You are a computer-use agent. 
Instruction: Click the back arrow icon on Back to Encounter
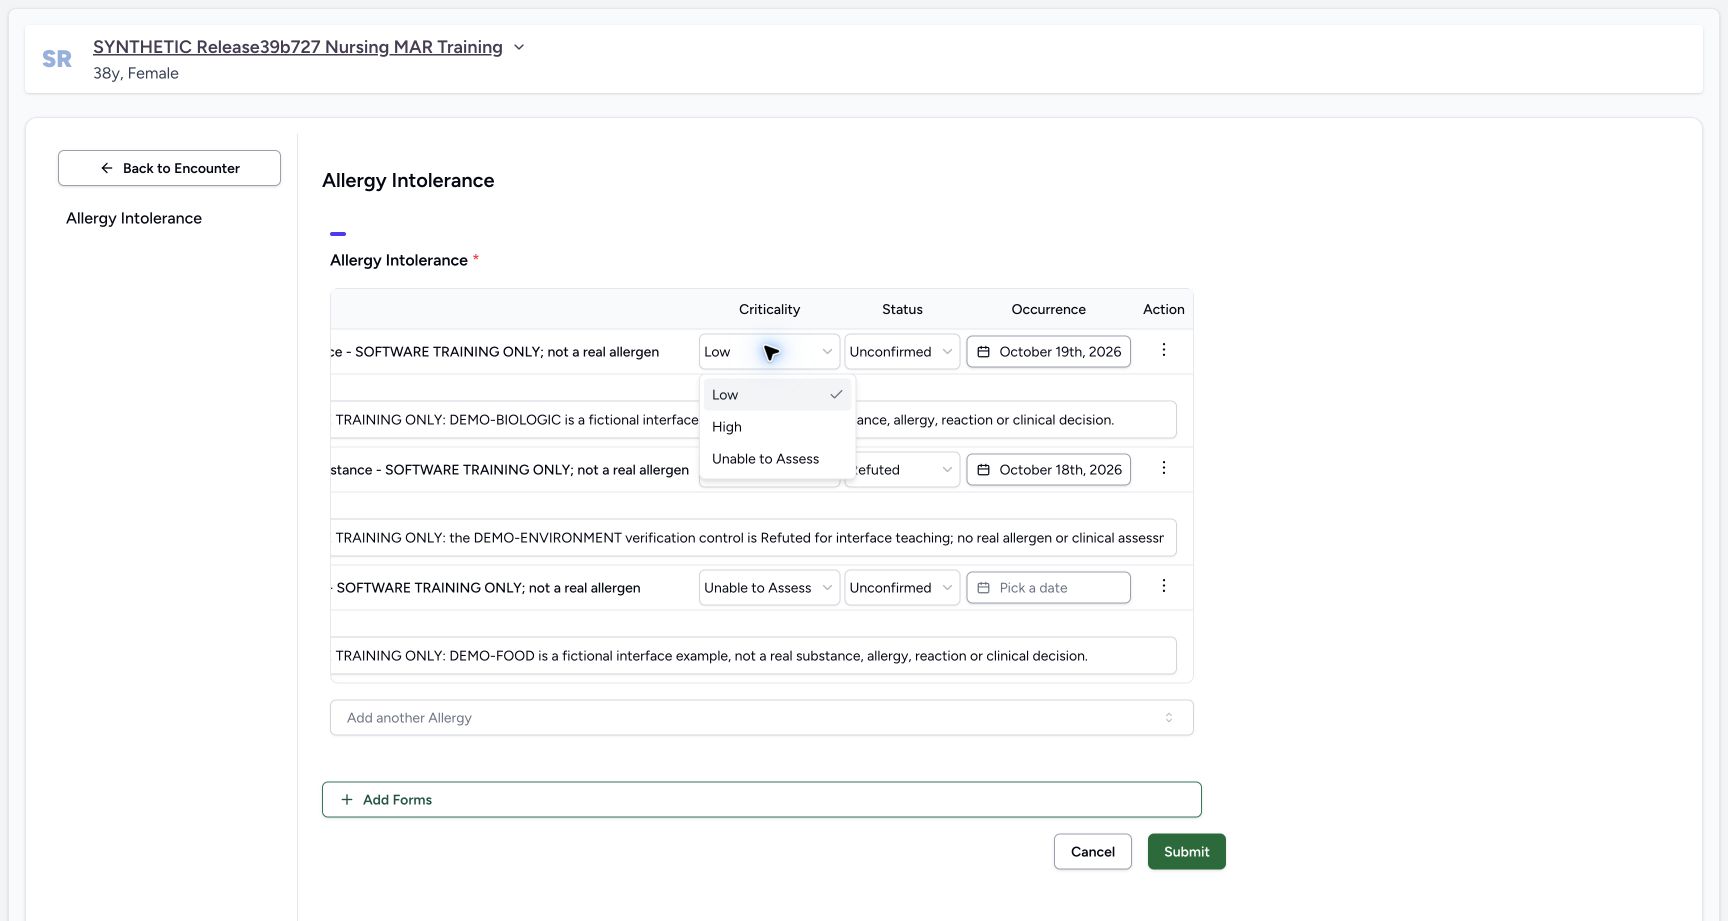point(107,168)
